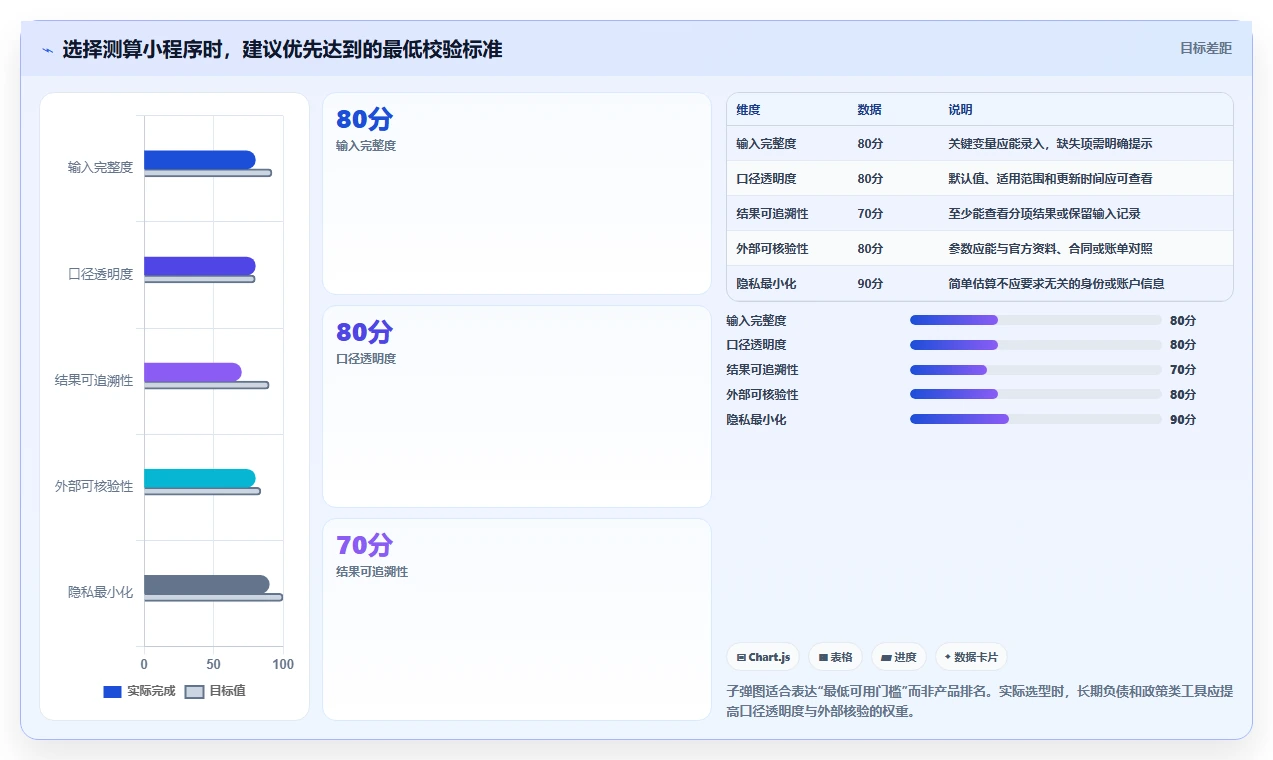Click the blue 输入完整度 actual bar in chart
The height and width of the screenshot is (760, 1273).
(x=200, y=160)
